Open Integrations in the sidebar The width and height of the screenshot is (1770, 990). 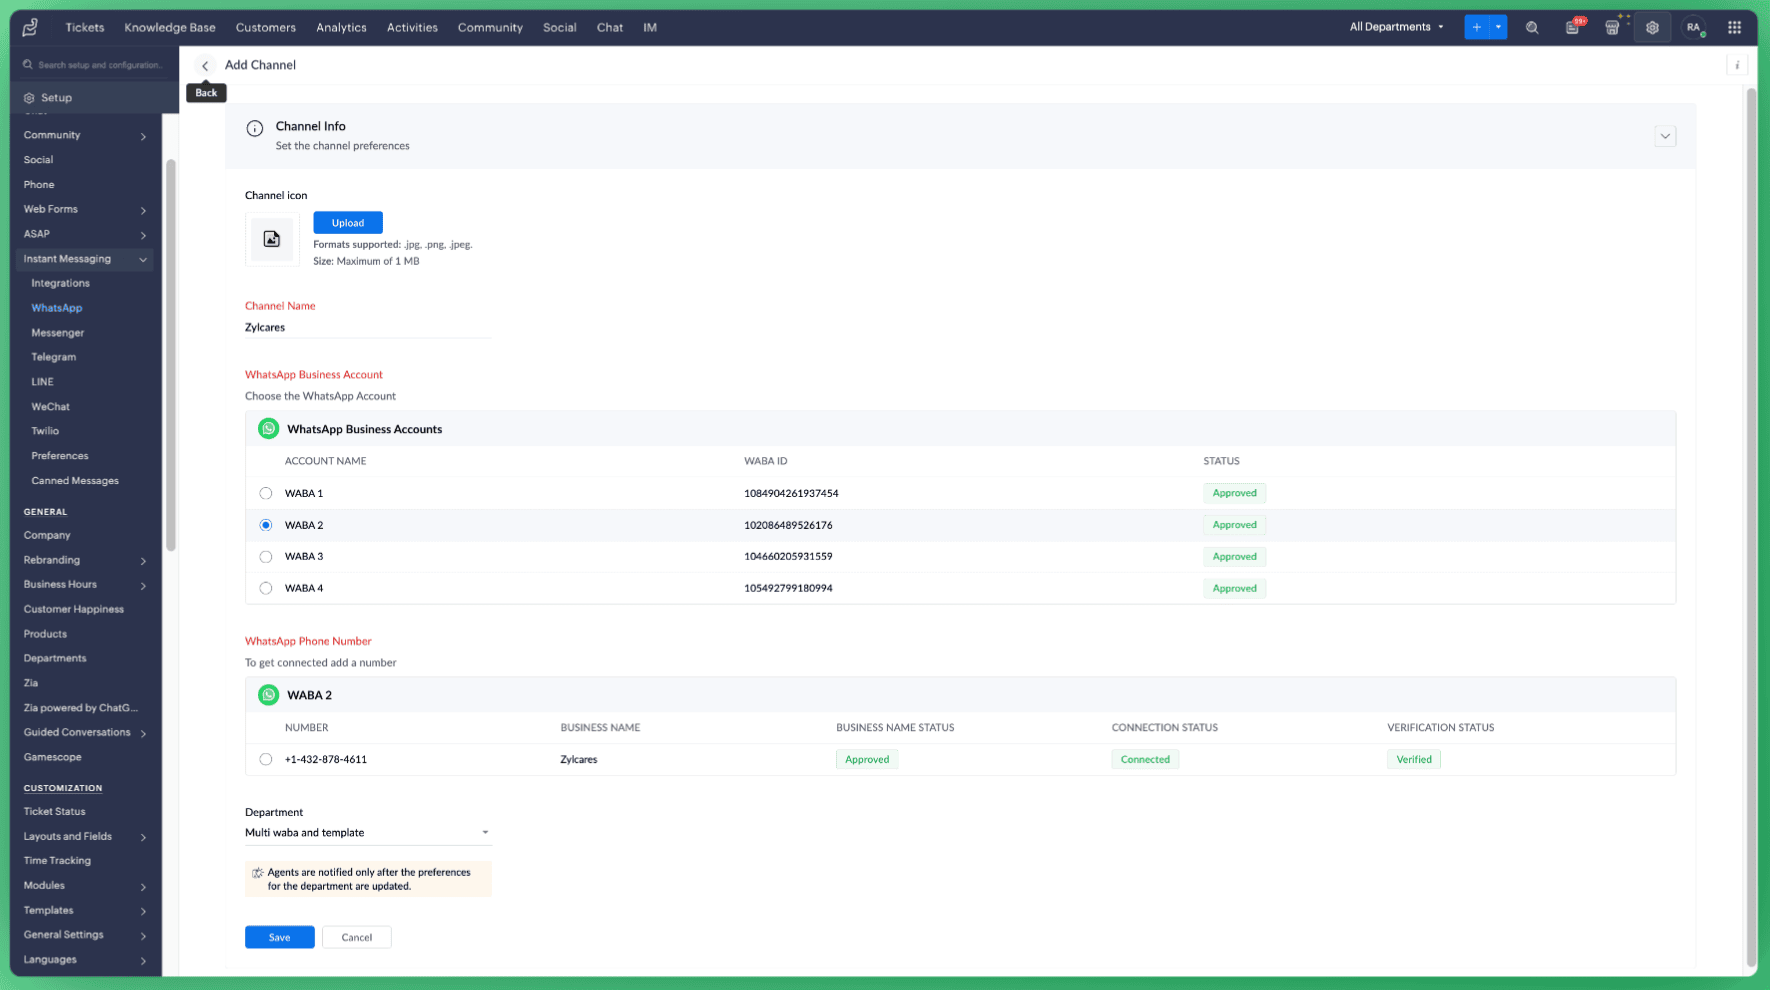click(60, 283)
